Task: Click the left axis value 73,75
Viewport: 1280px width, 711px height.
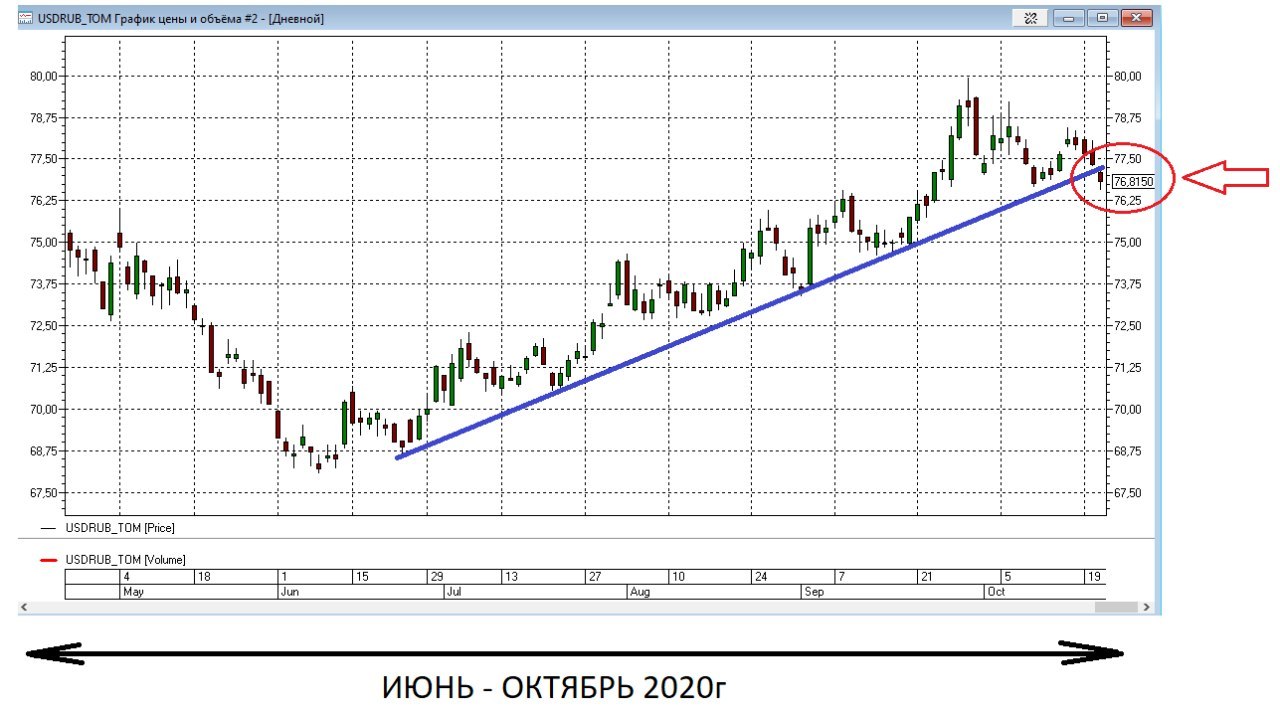Action: 43,284
